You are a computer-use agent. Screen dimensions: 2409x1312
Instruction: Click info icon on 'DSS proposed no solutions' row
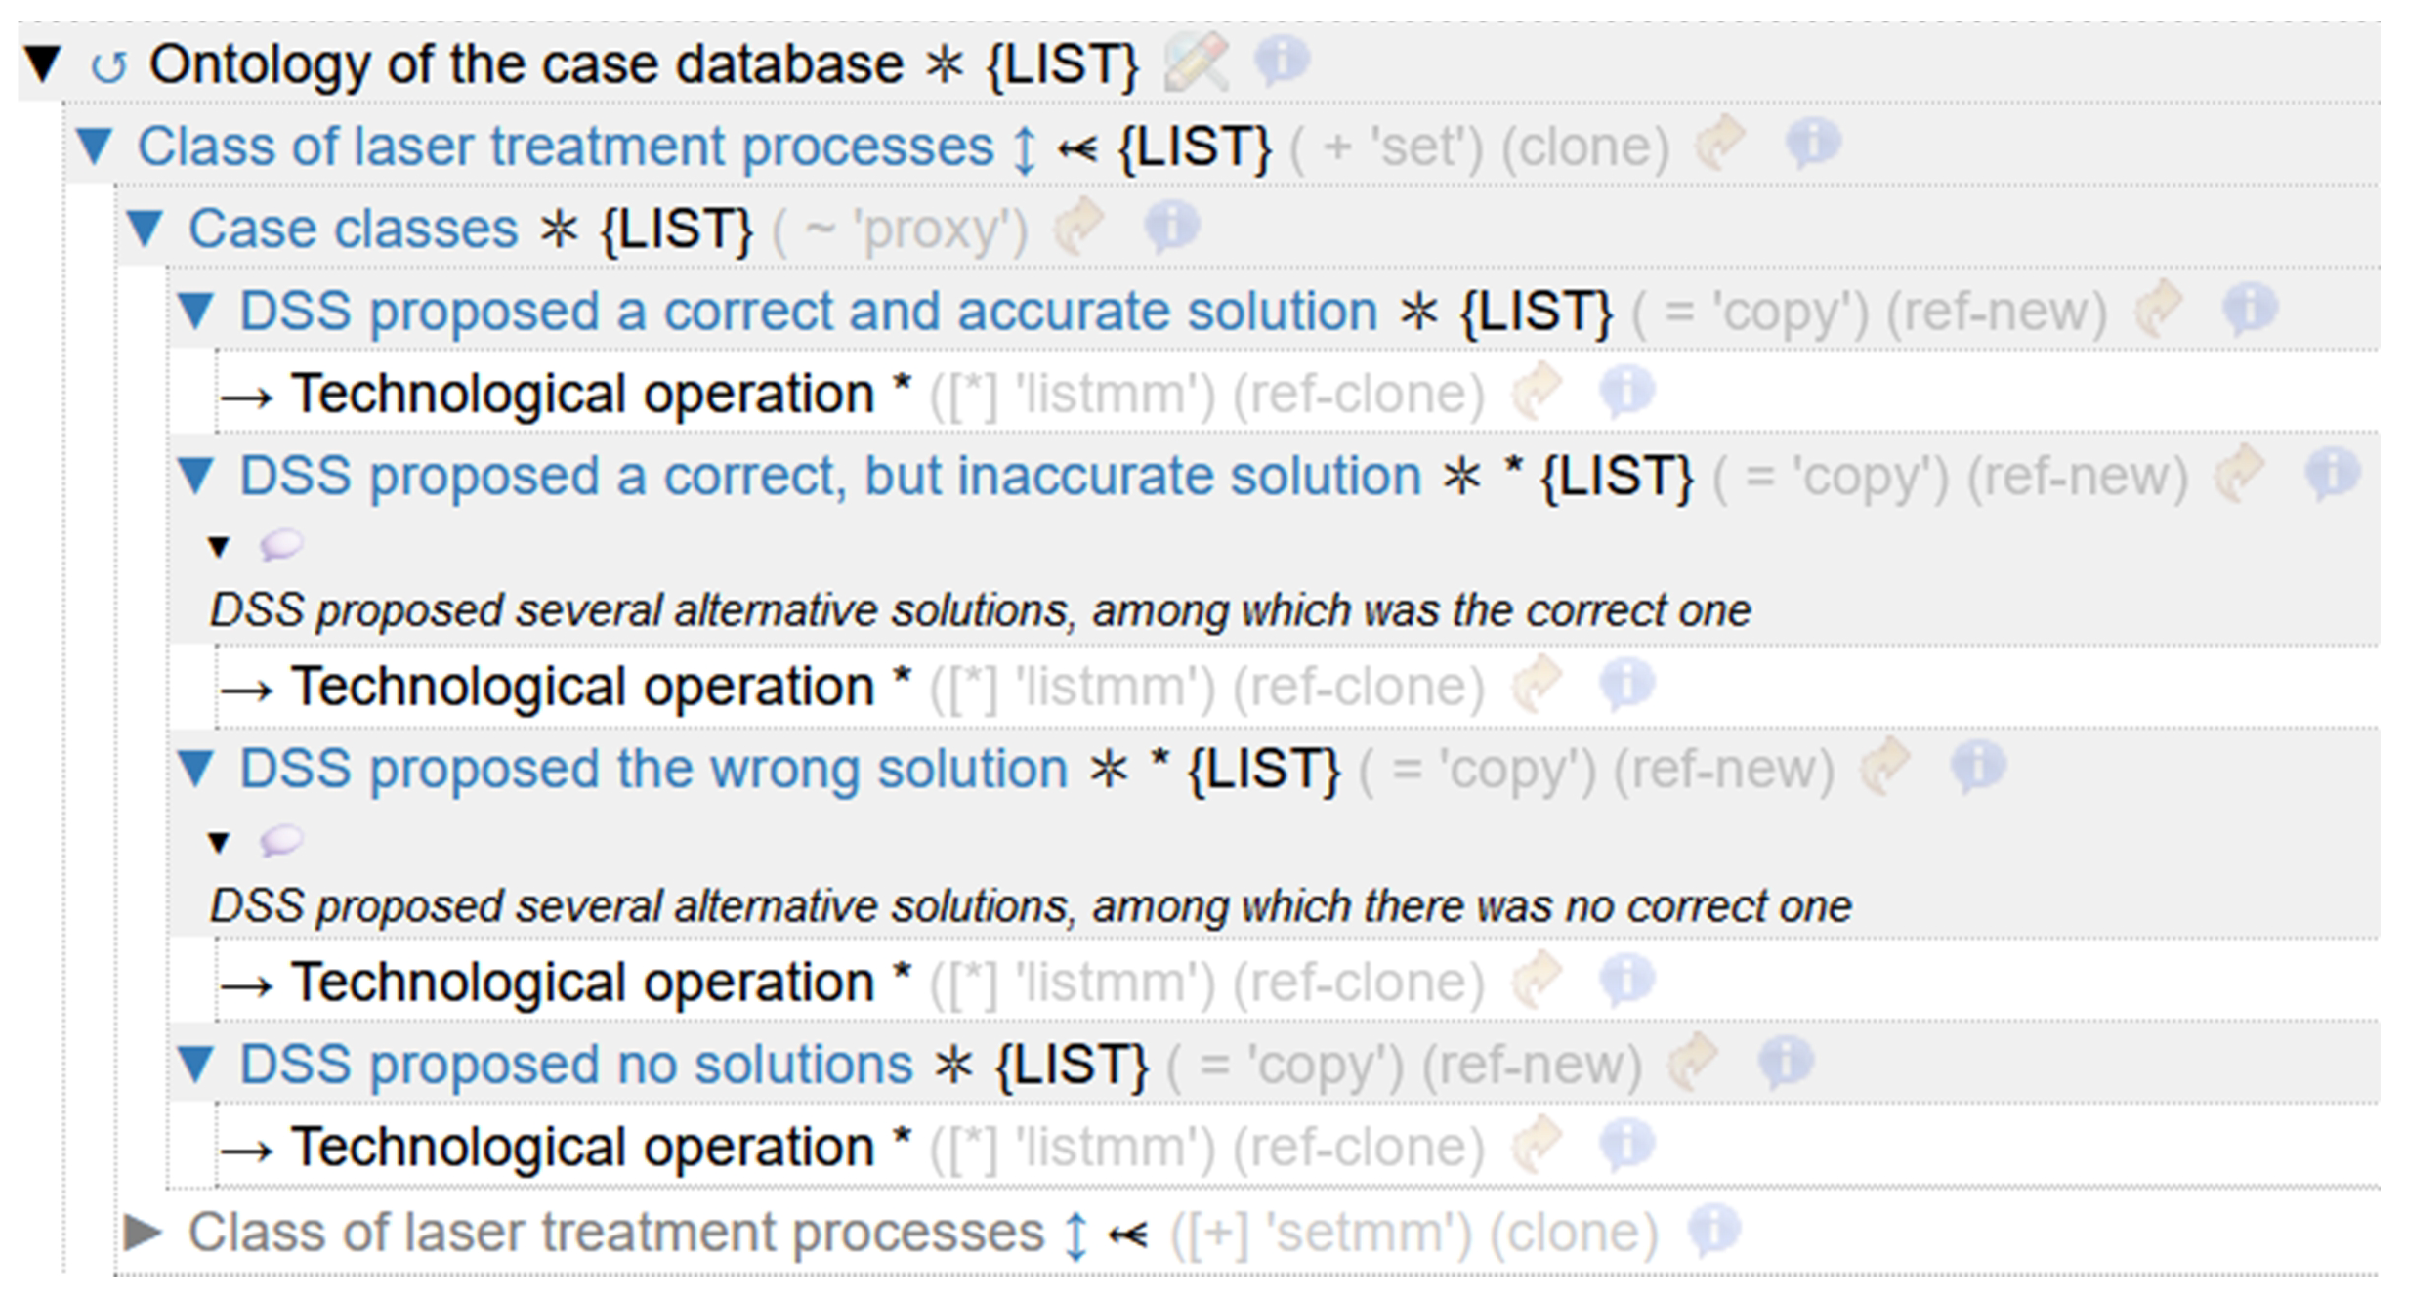tap(1785, 1062)
